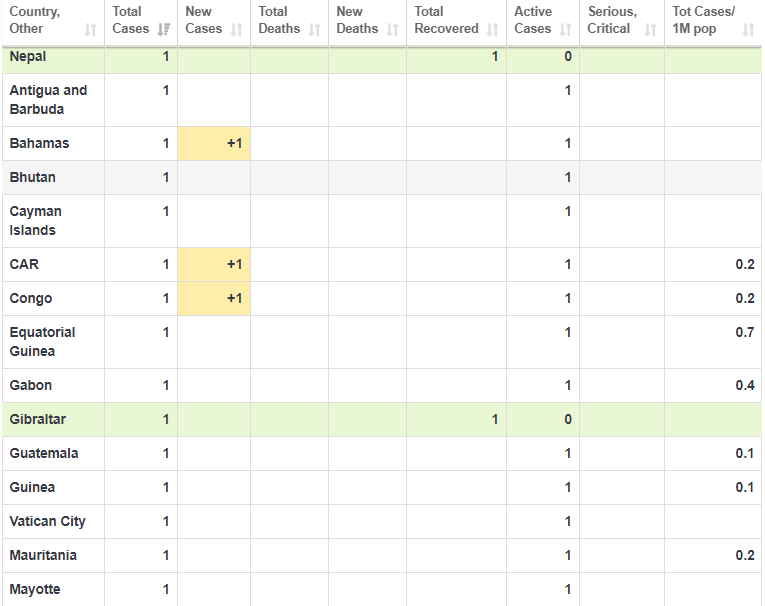Select the Nepal country name cell

click(x=28, y=56)
